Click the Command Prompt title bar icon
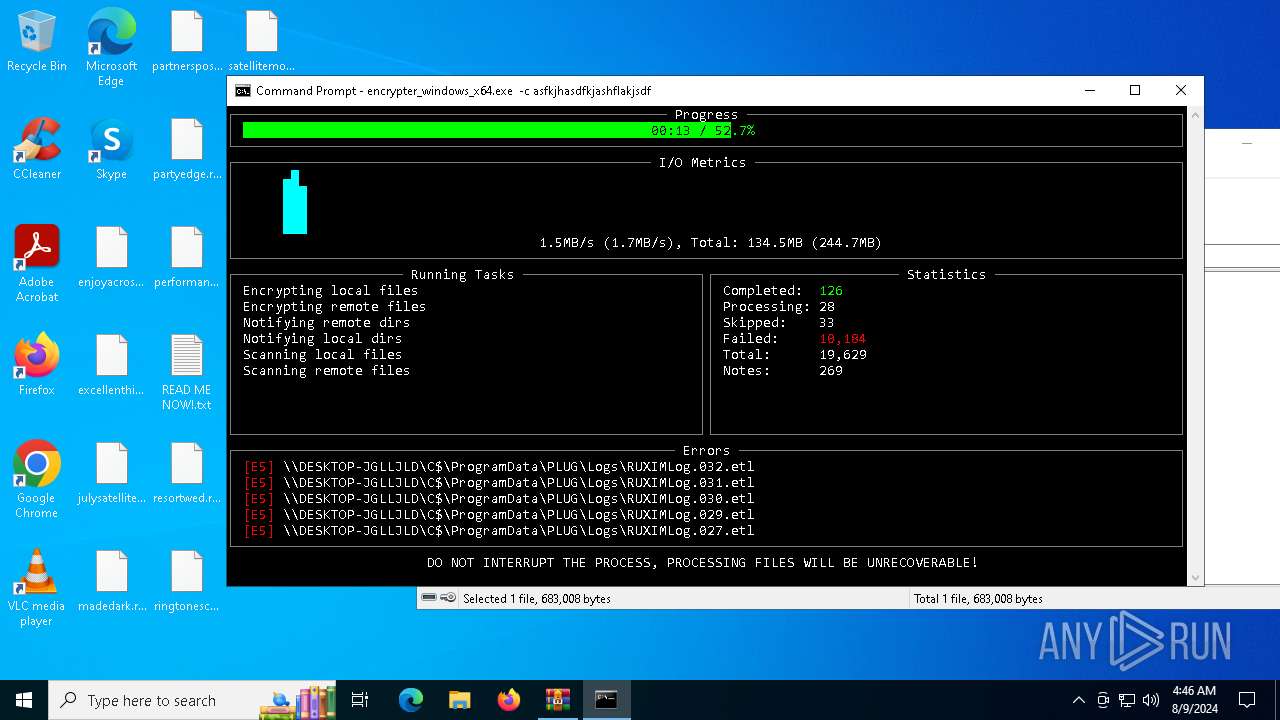Screen dimensions: 1280x720 coord(243,91)
